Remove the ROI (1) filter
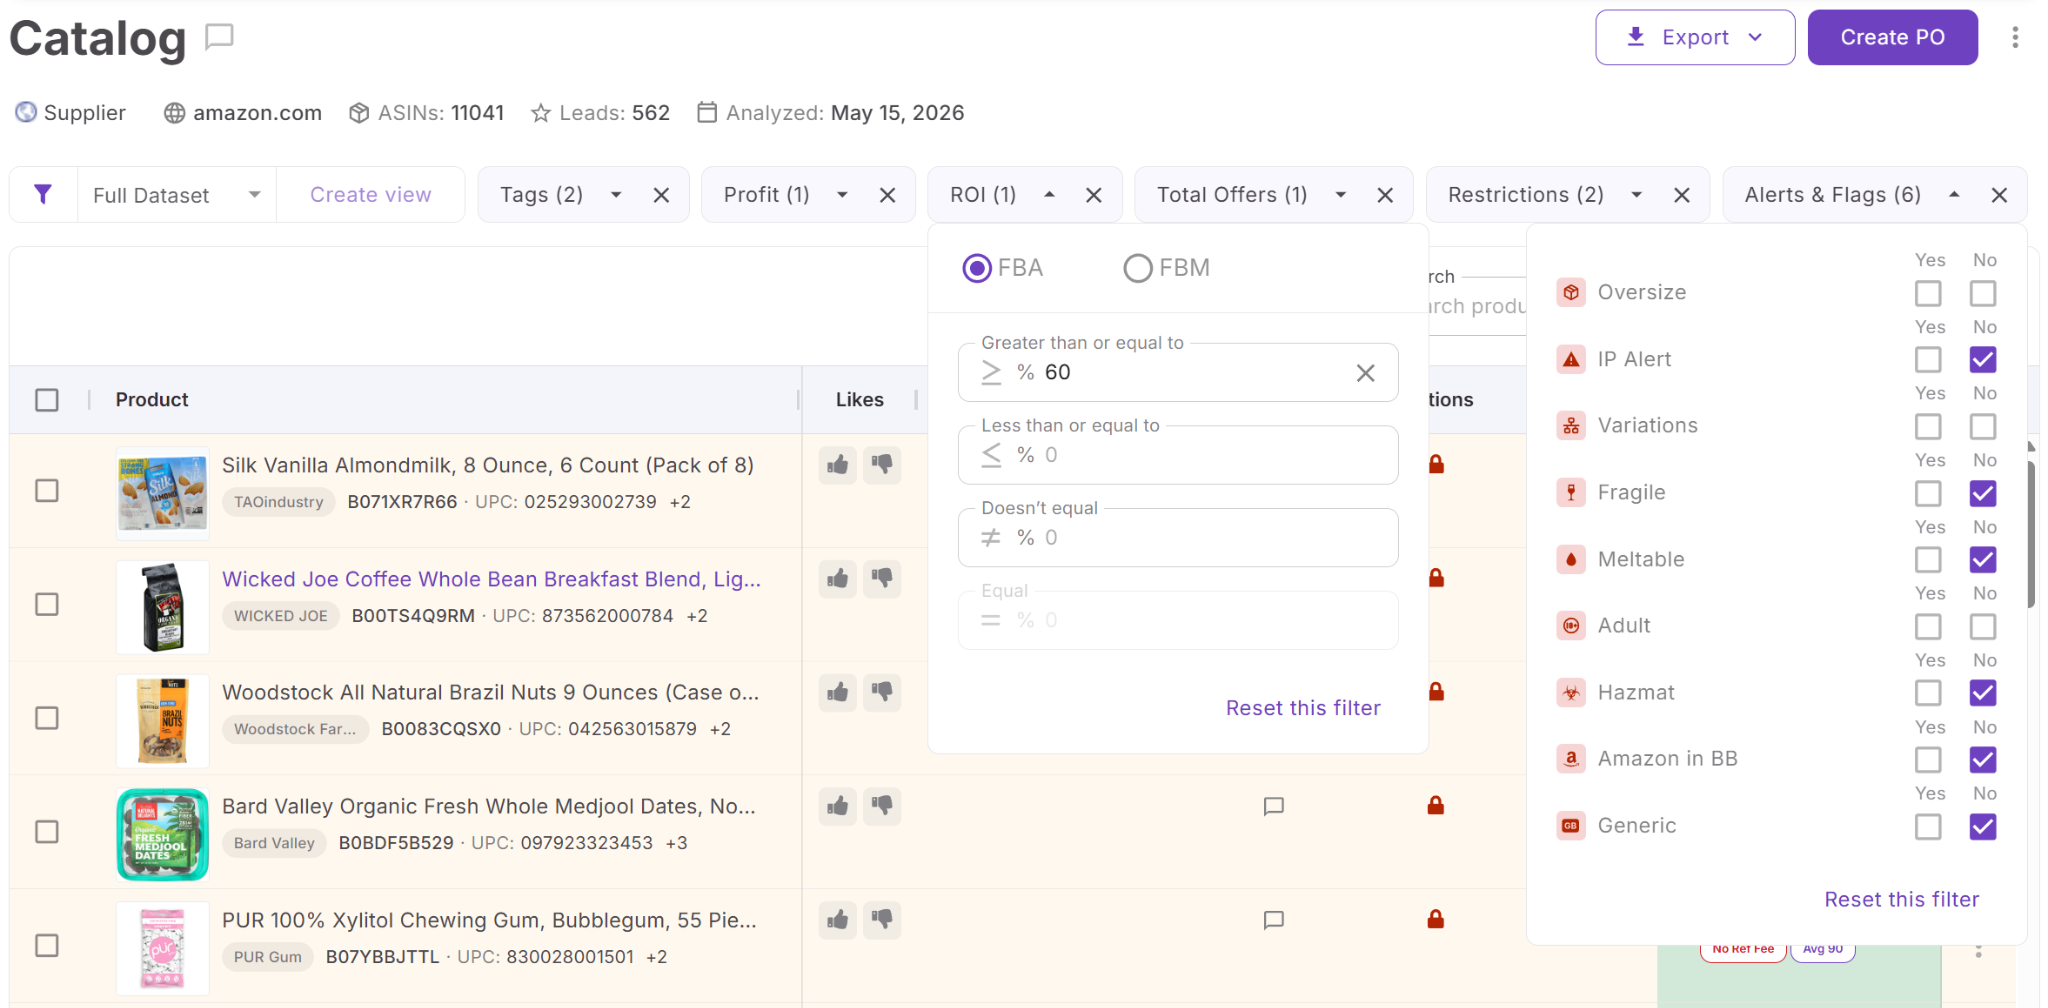2048x1008 pixels. (x=1094, y=195)
